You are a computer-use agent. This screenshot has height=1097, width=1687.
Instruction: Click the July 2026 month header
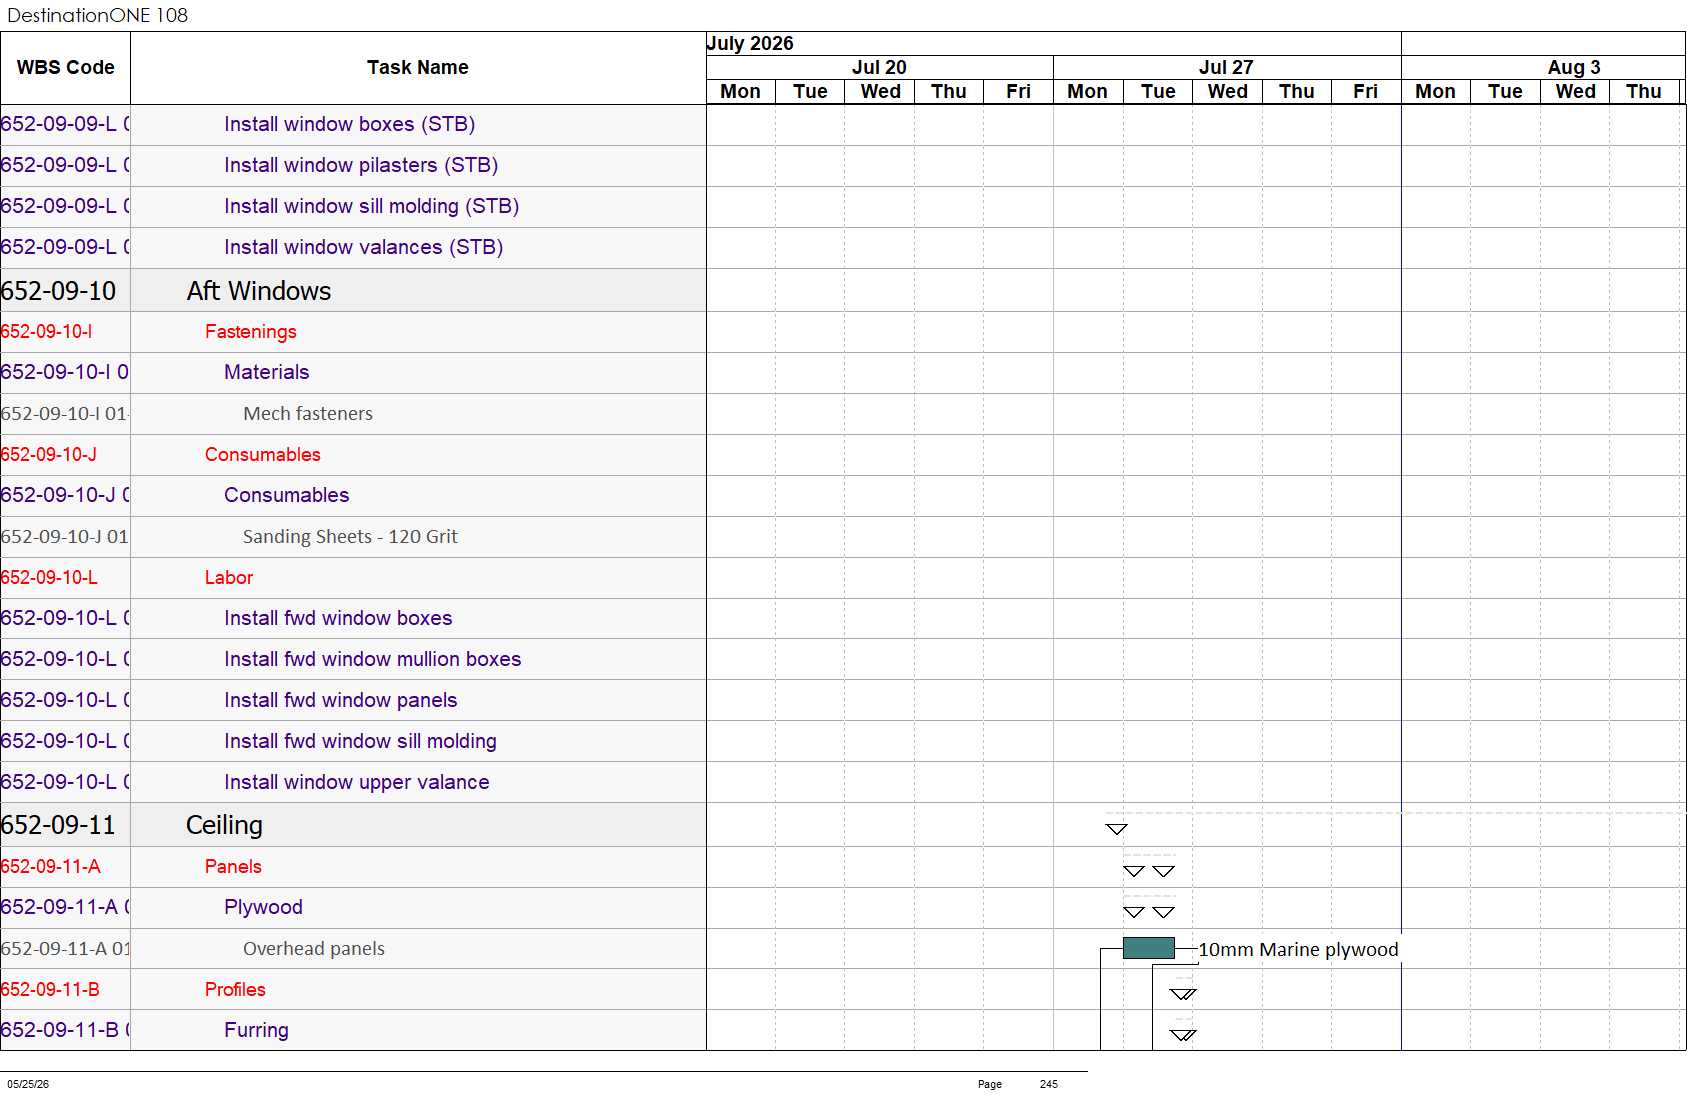point(750,43)
